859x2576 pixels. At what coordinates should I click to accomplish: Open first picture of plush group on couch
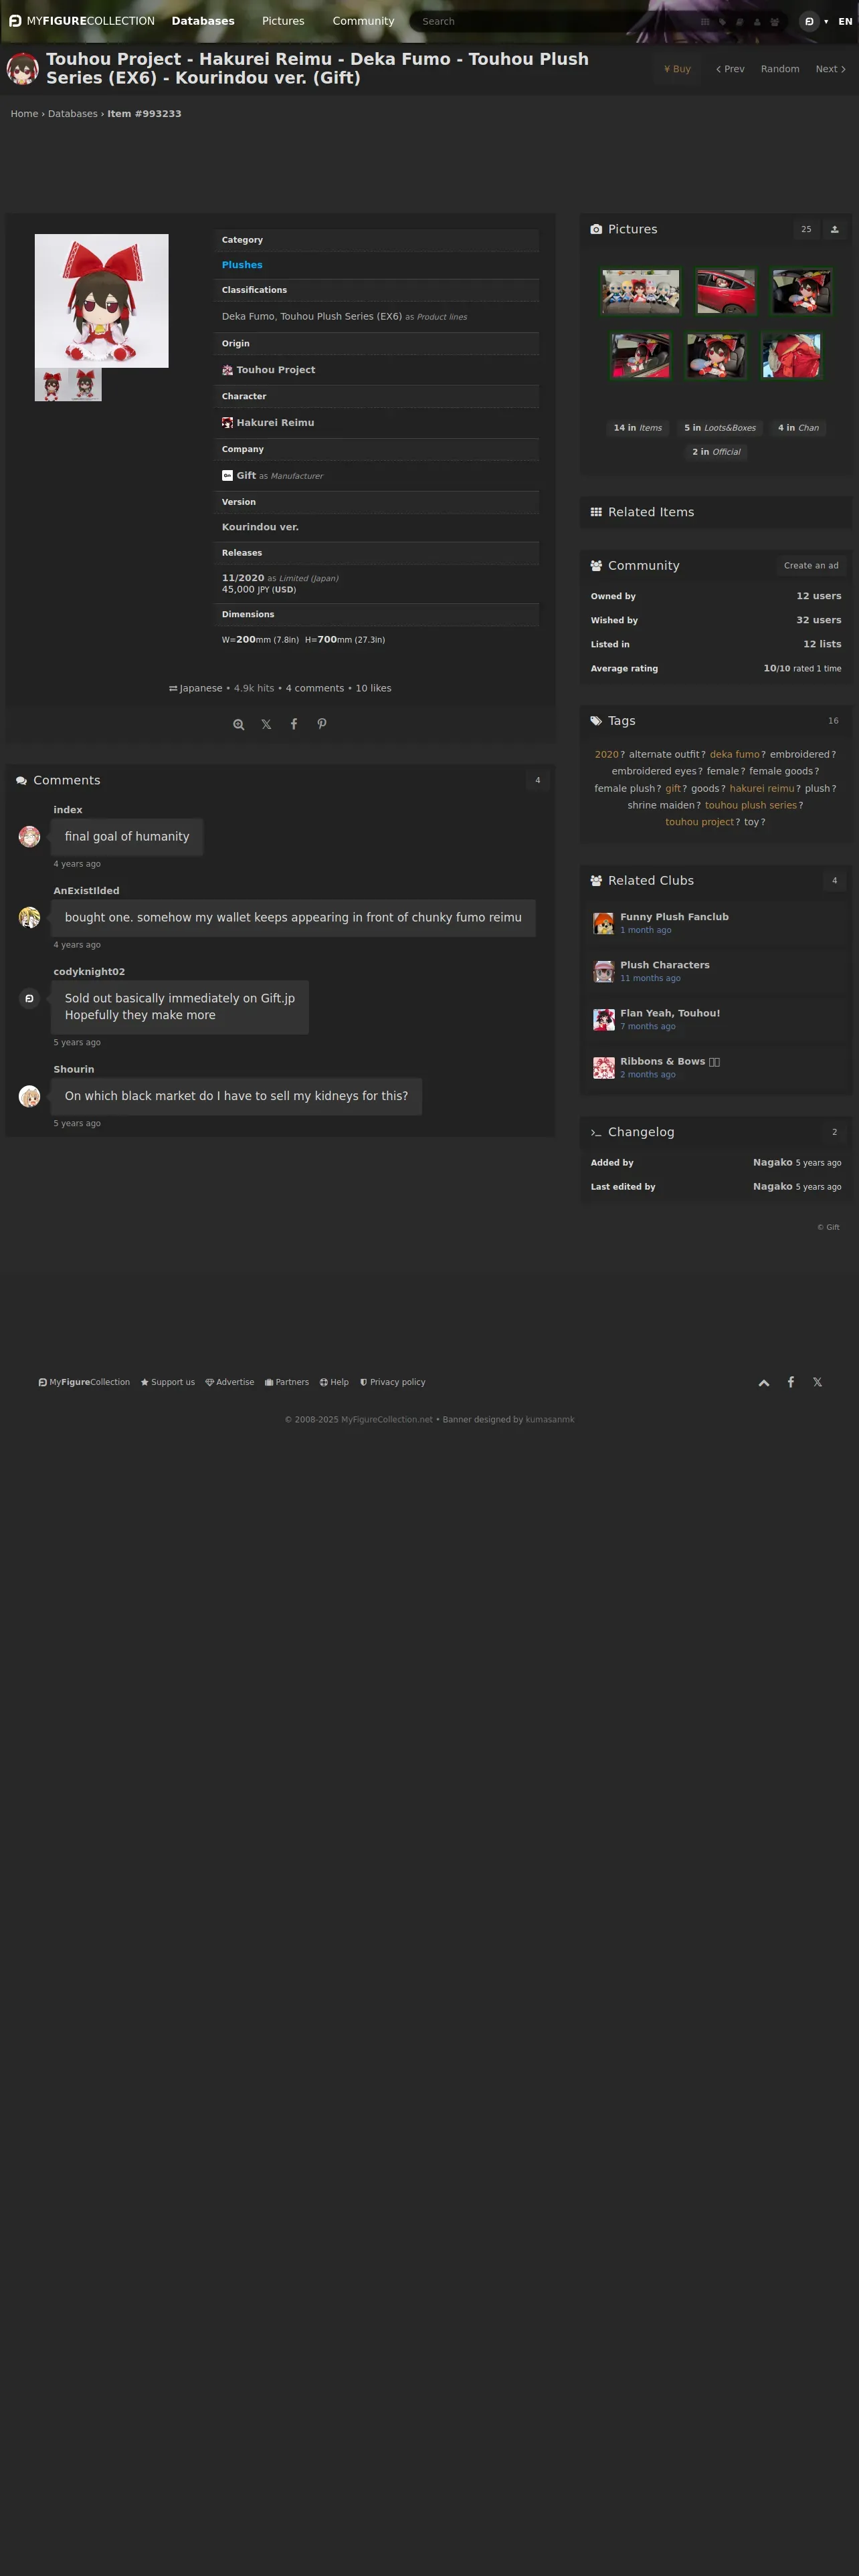(640, 291)
